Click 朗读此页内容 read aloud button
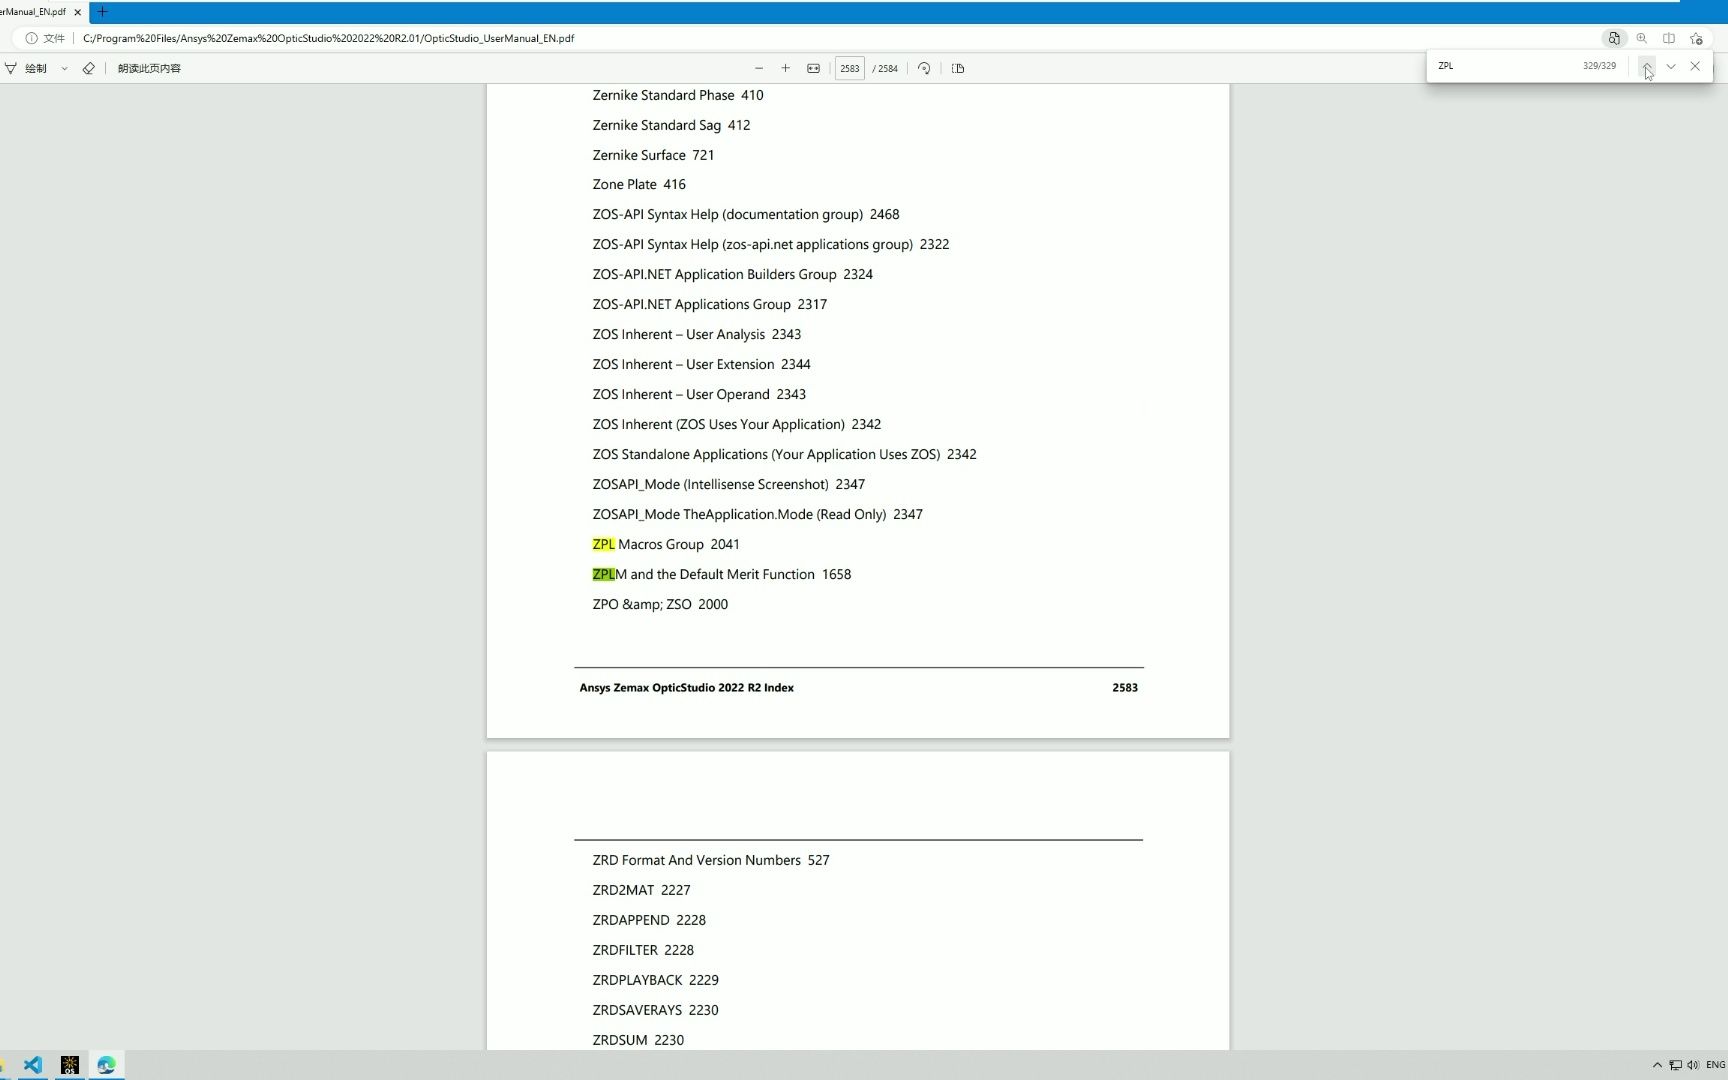The height and width of the screenshot is (1080, 1728). pyautogui.click(x=149, y=68)
